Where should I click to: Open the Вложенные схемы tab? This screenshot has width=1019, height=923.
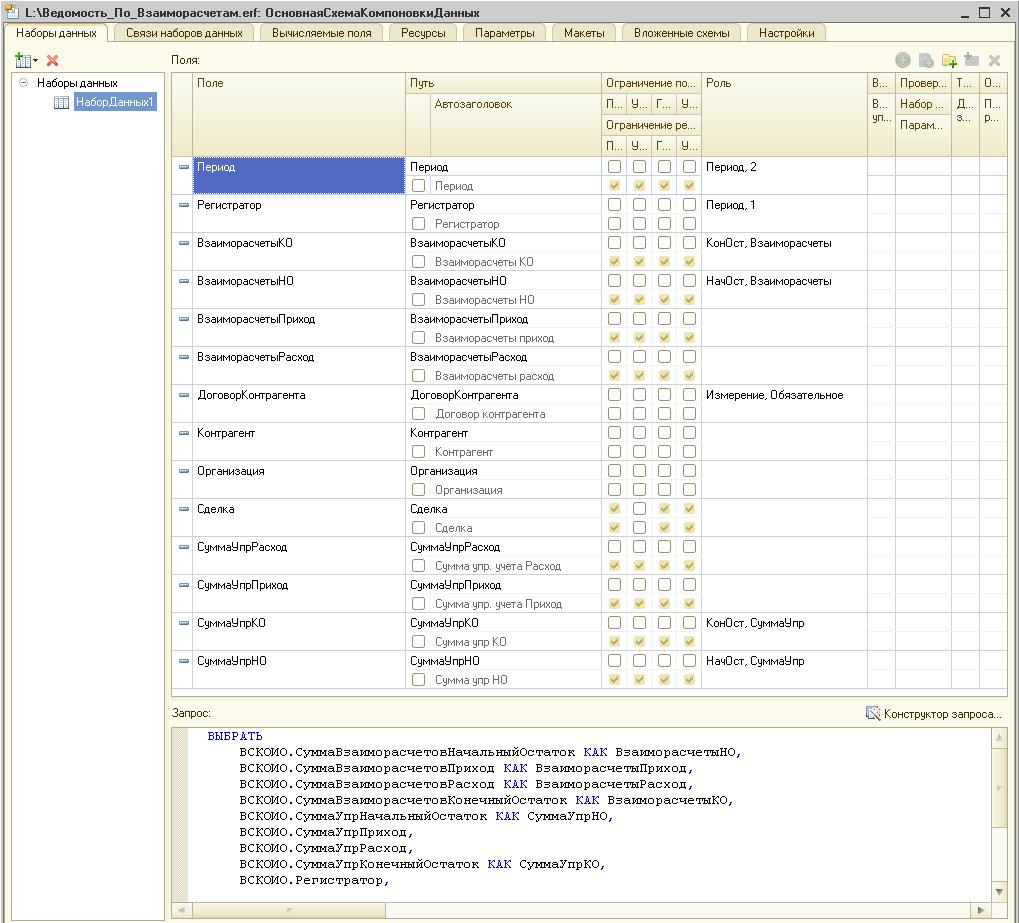point(682,33)
